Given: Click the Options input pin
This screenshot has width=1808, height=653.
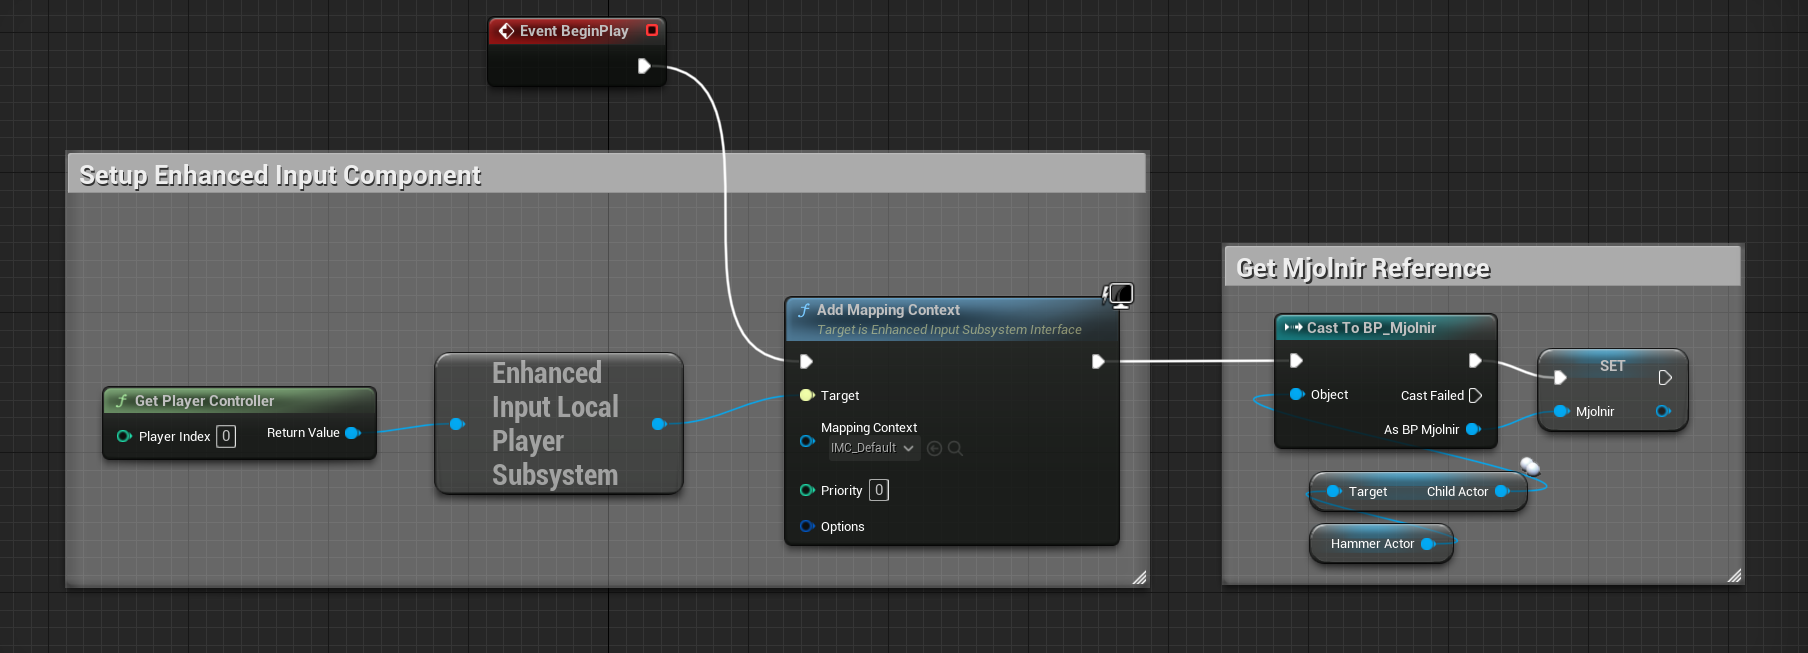Looking at the screenshot, I should coord(807,526).
